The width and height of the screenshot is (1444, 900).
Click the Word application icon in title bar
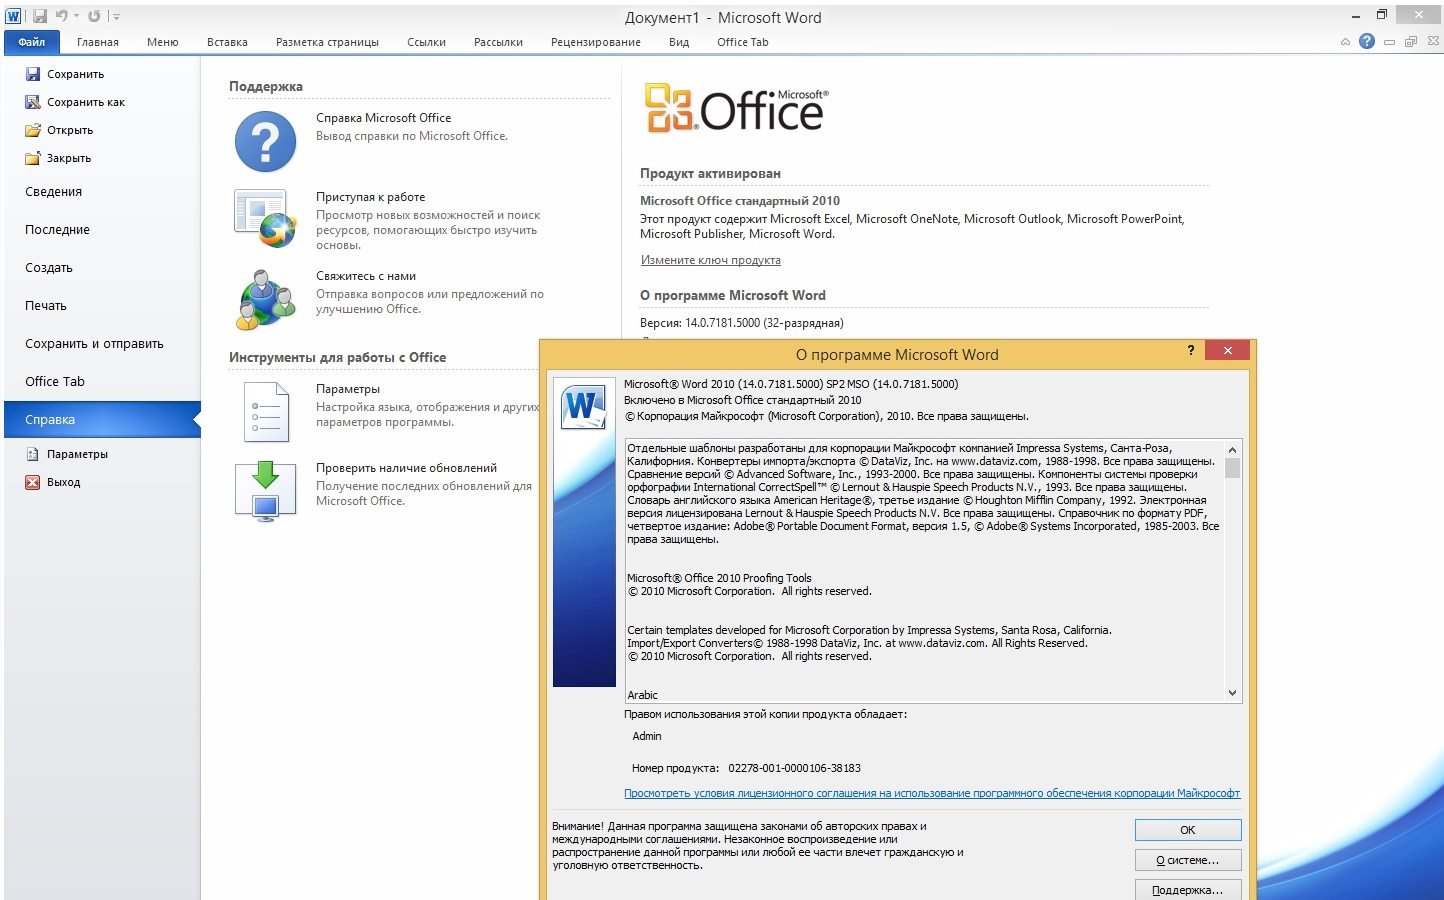click(13, 16)
